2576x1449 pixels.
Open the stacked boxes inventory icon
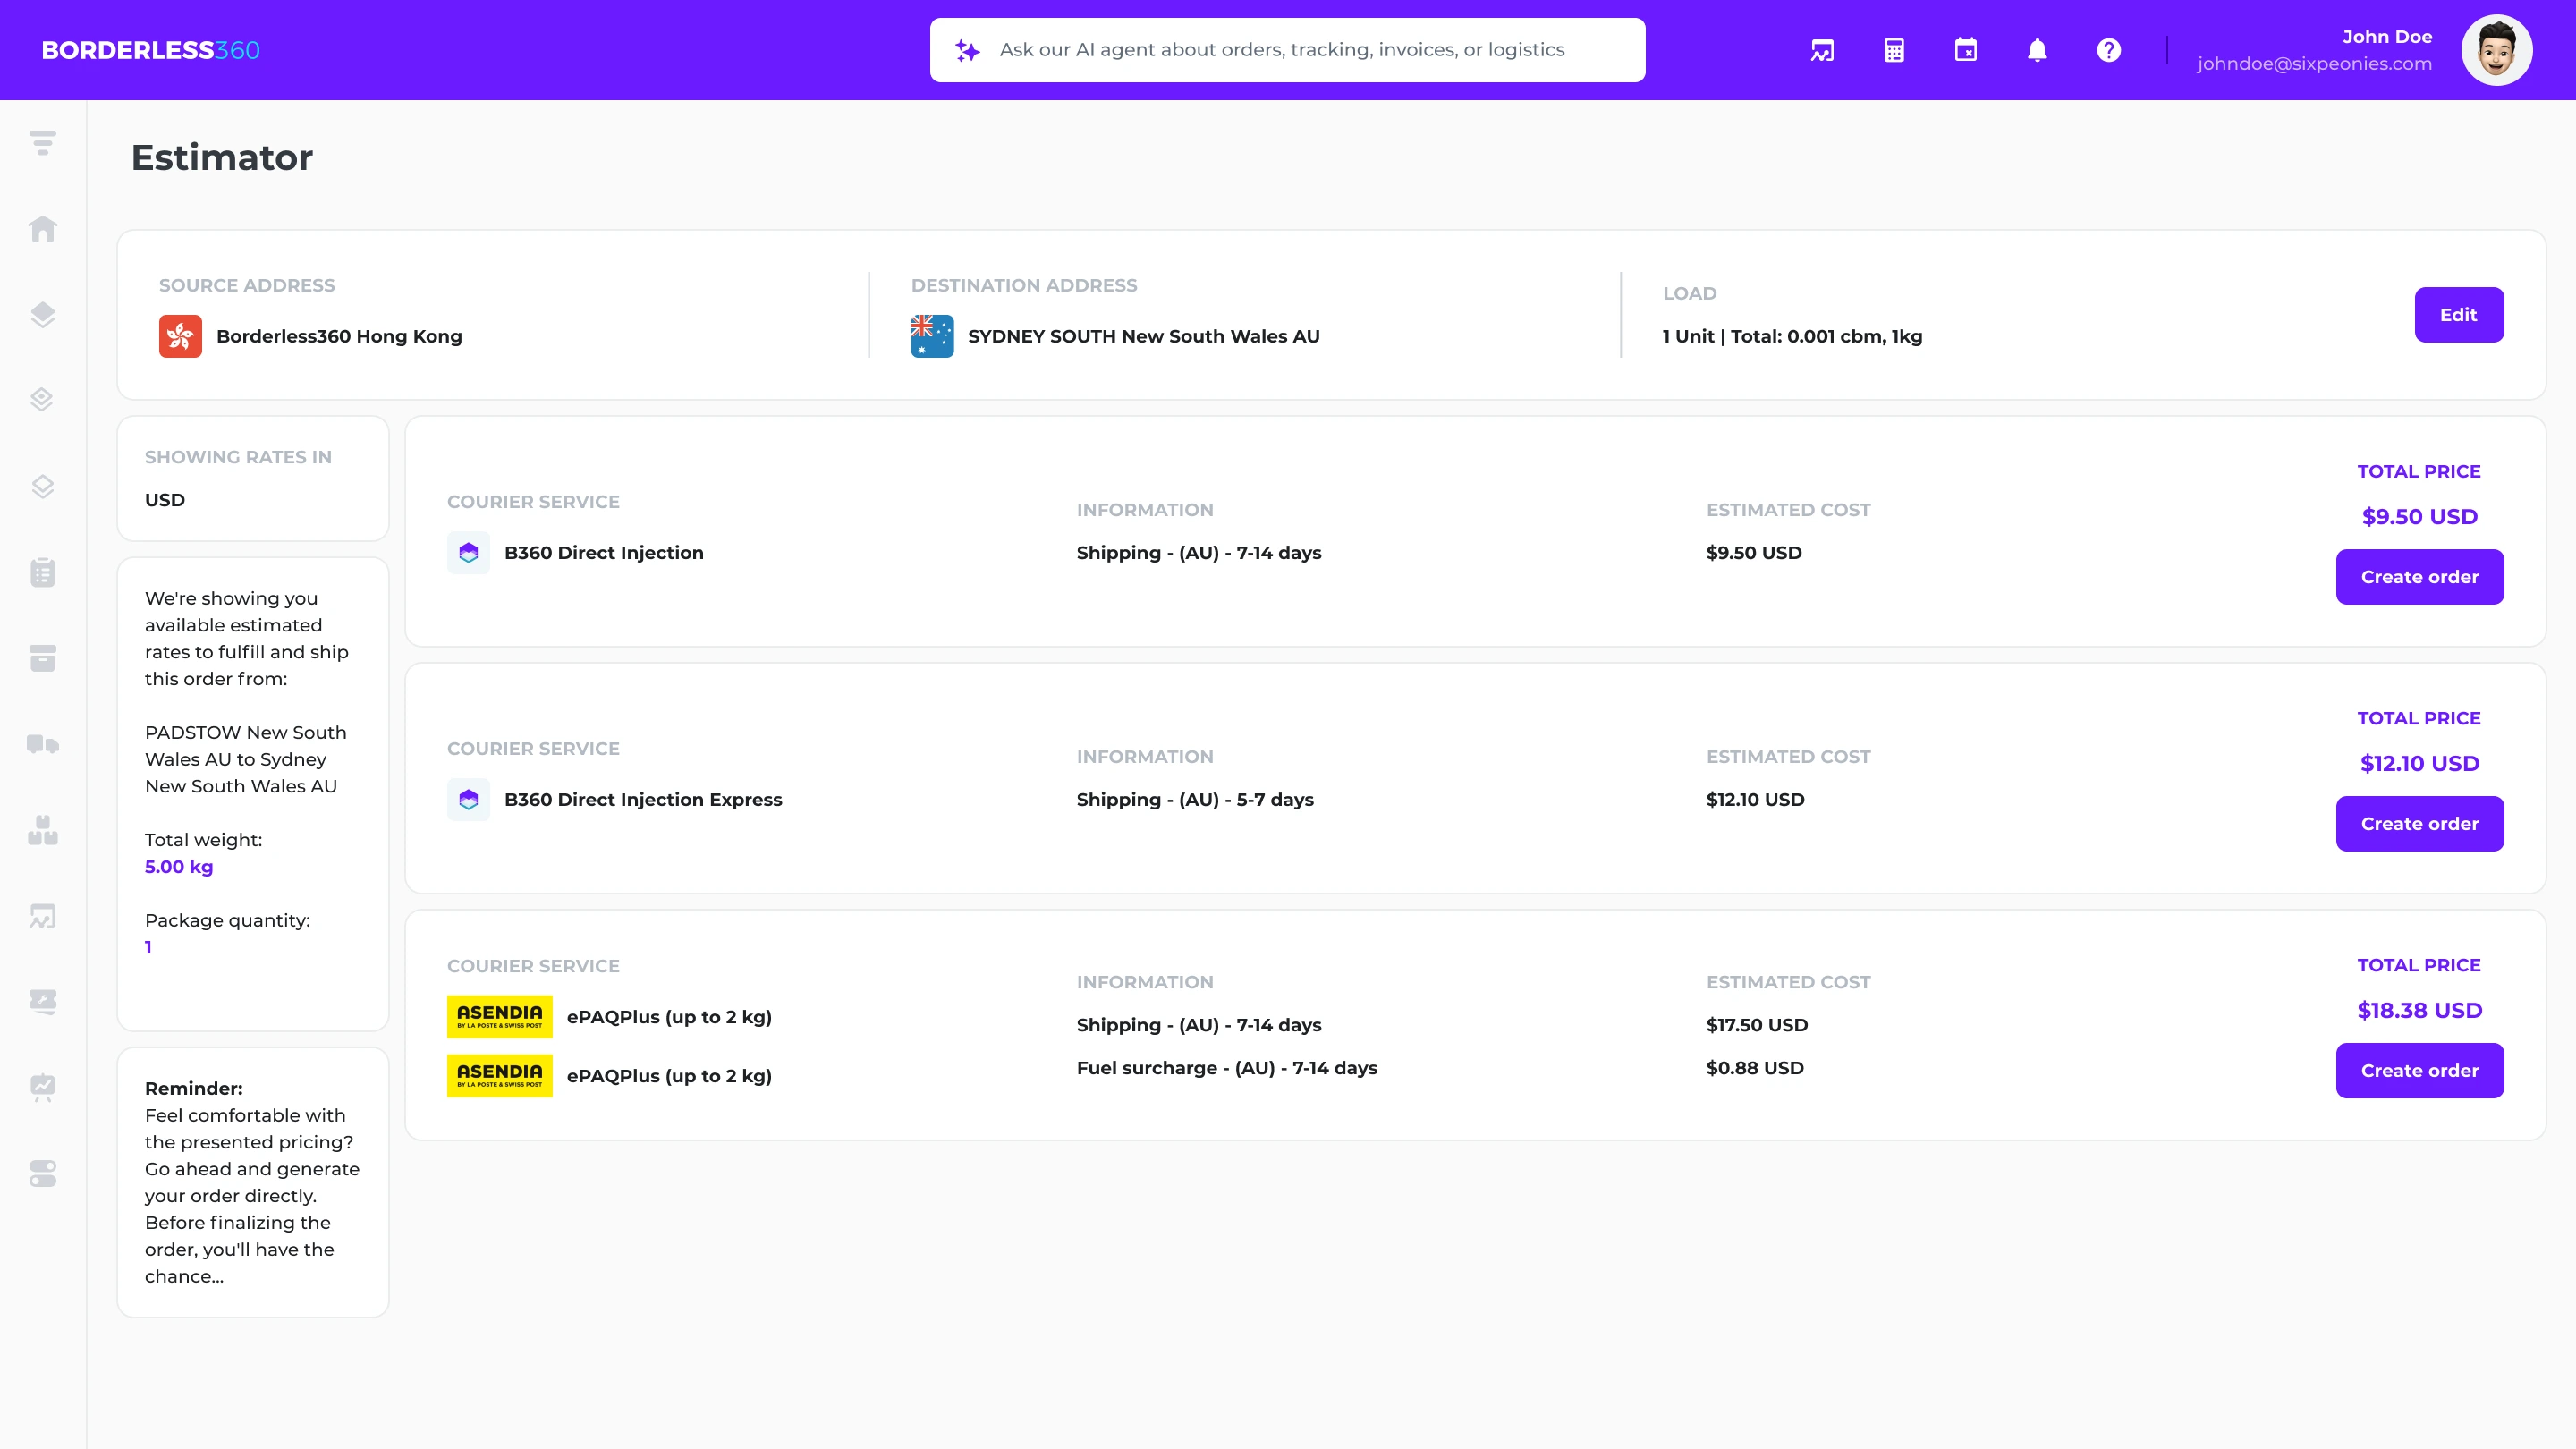click(x=42, y=830)
